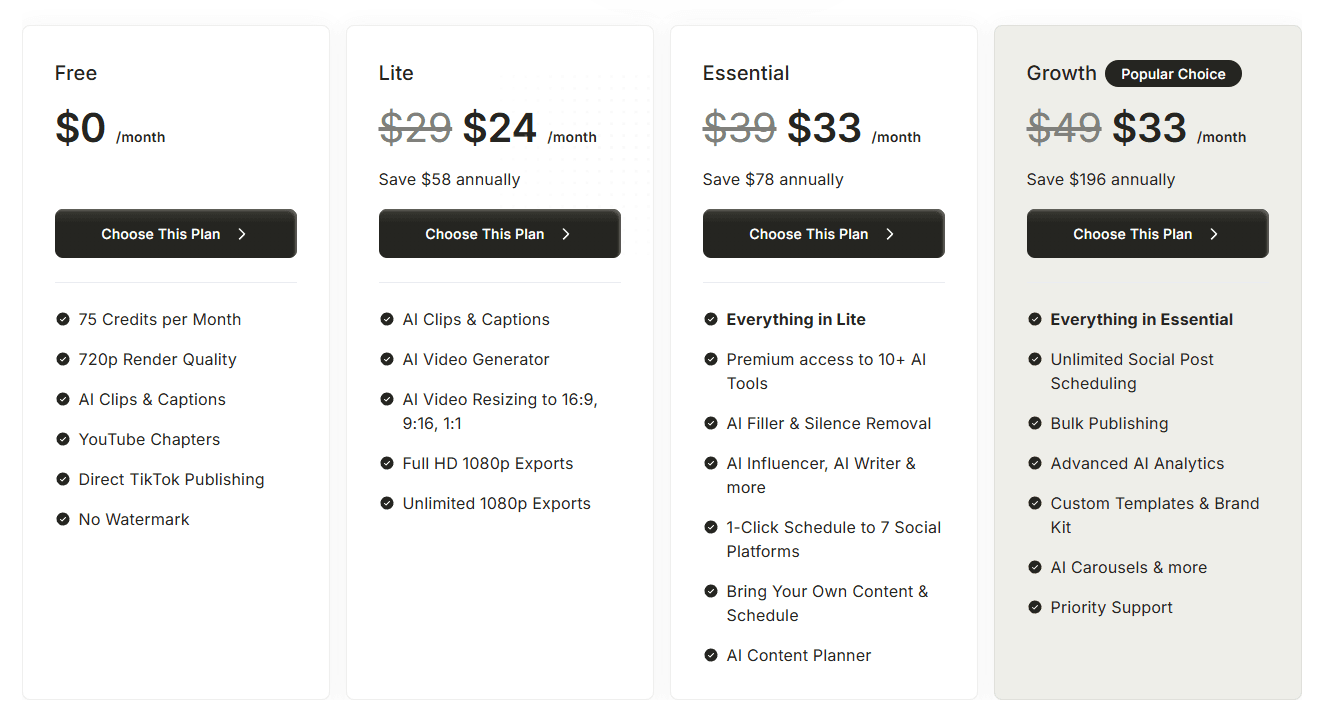This screenshot has height=720, width=1328.
Task: Click the arrow on the Free plan button
Action: 242,234
